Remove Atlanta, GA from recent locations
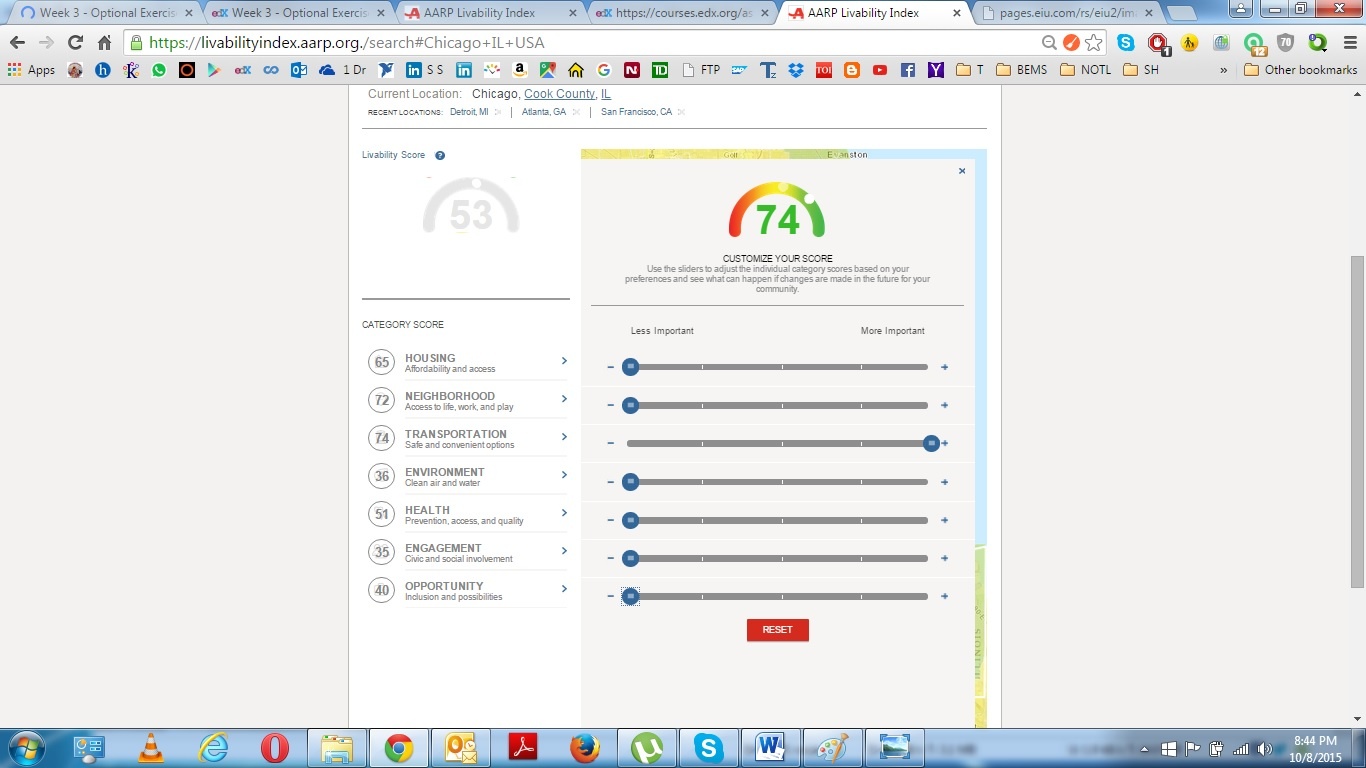This screenshot has height=768, width=1366. click(576, 112)
